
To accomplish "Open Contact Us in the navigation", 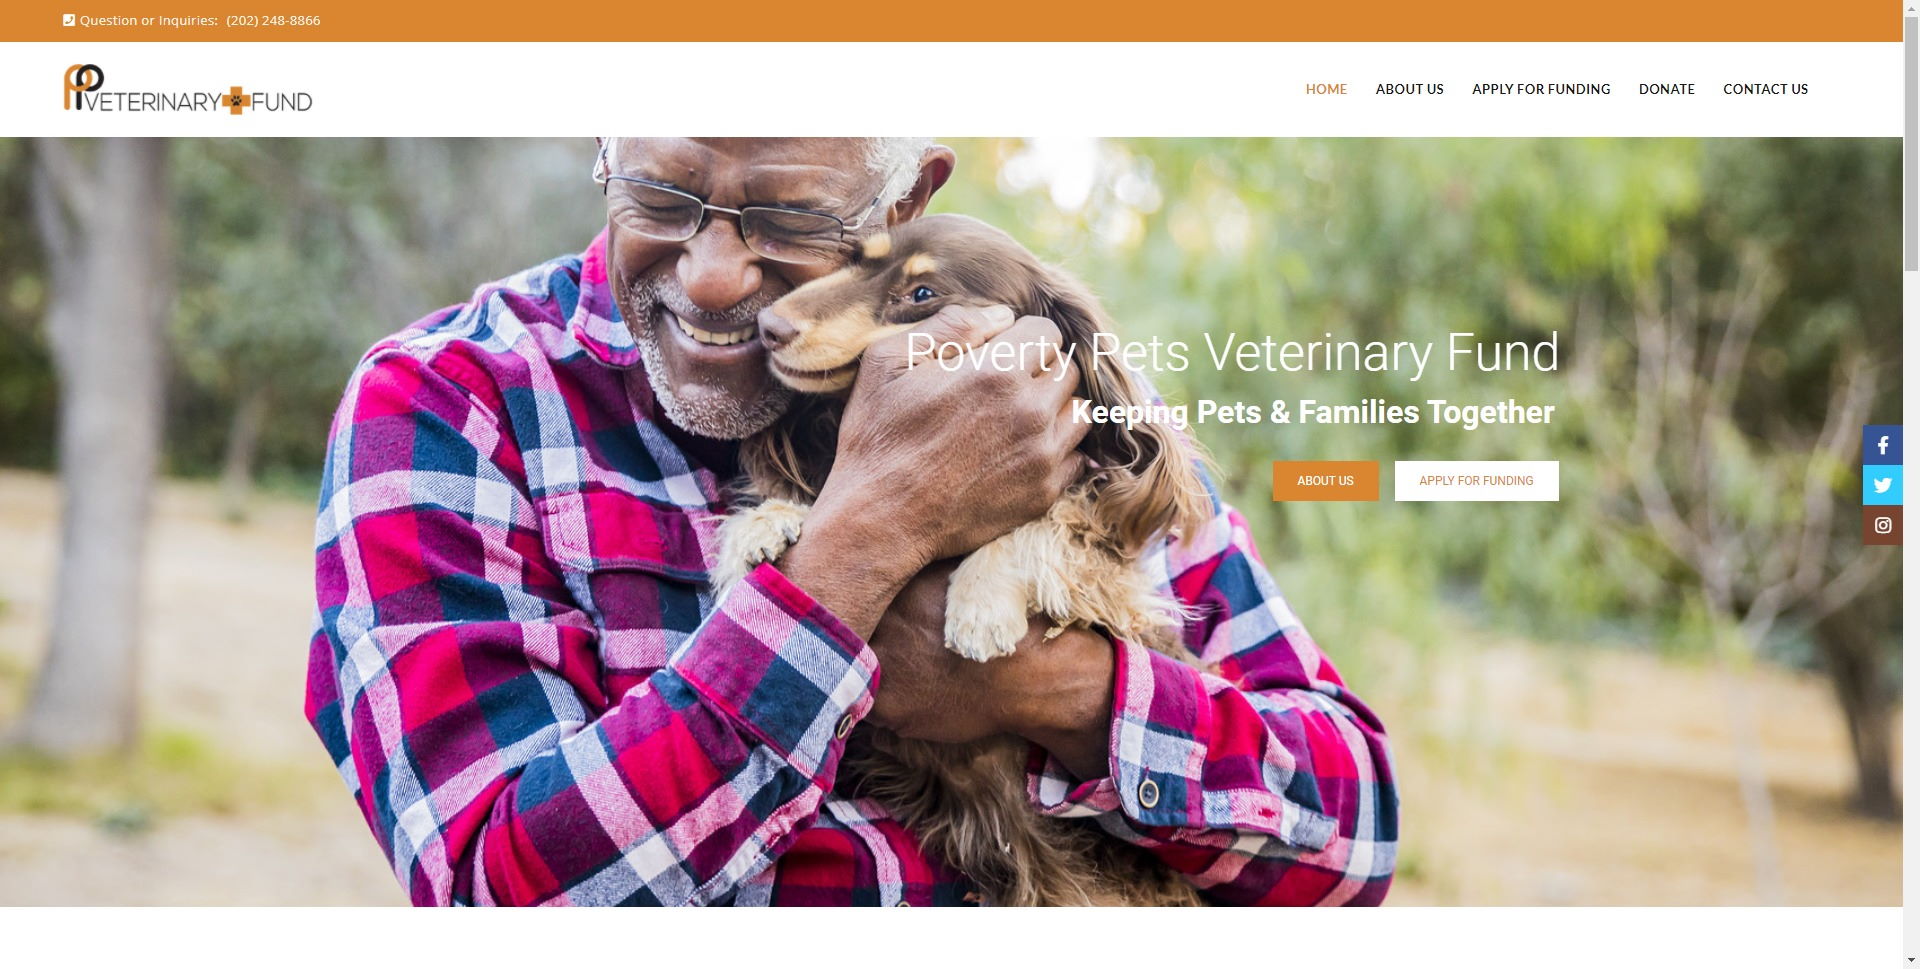I will (x=1765, y=89).
